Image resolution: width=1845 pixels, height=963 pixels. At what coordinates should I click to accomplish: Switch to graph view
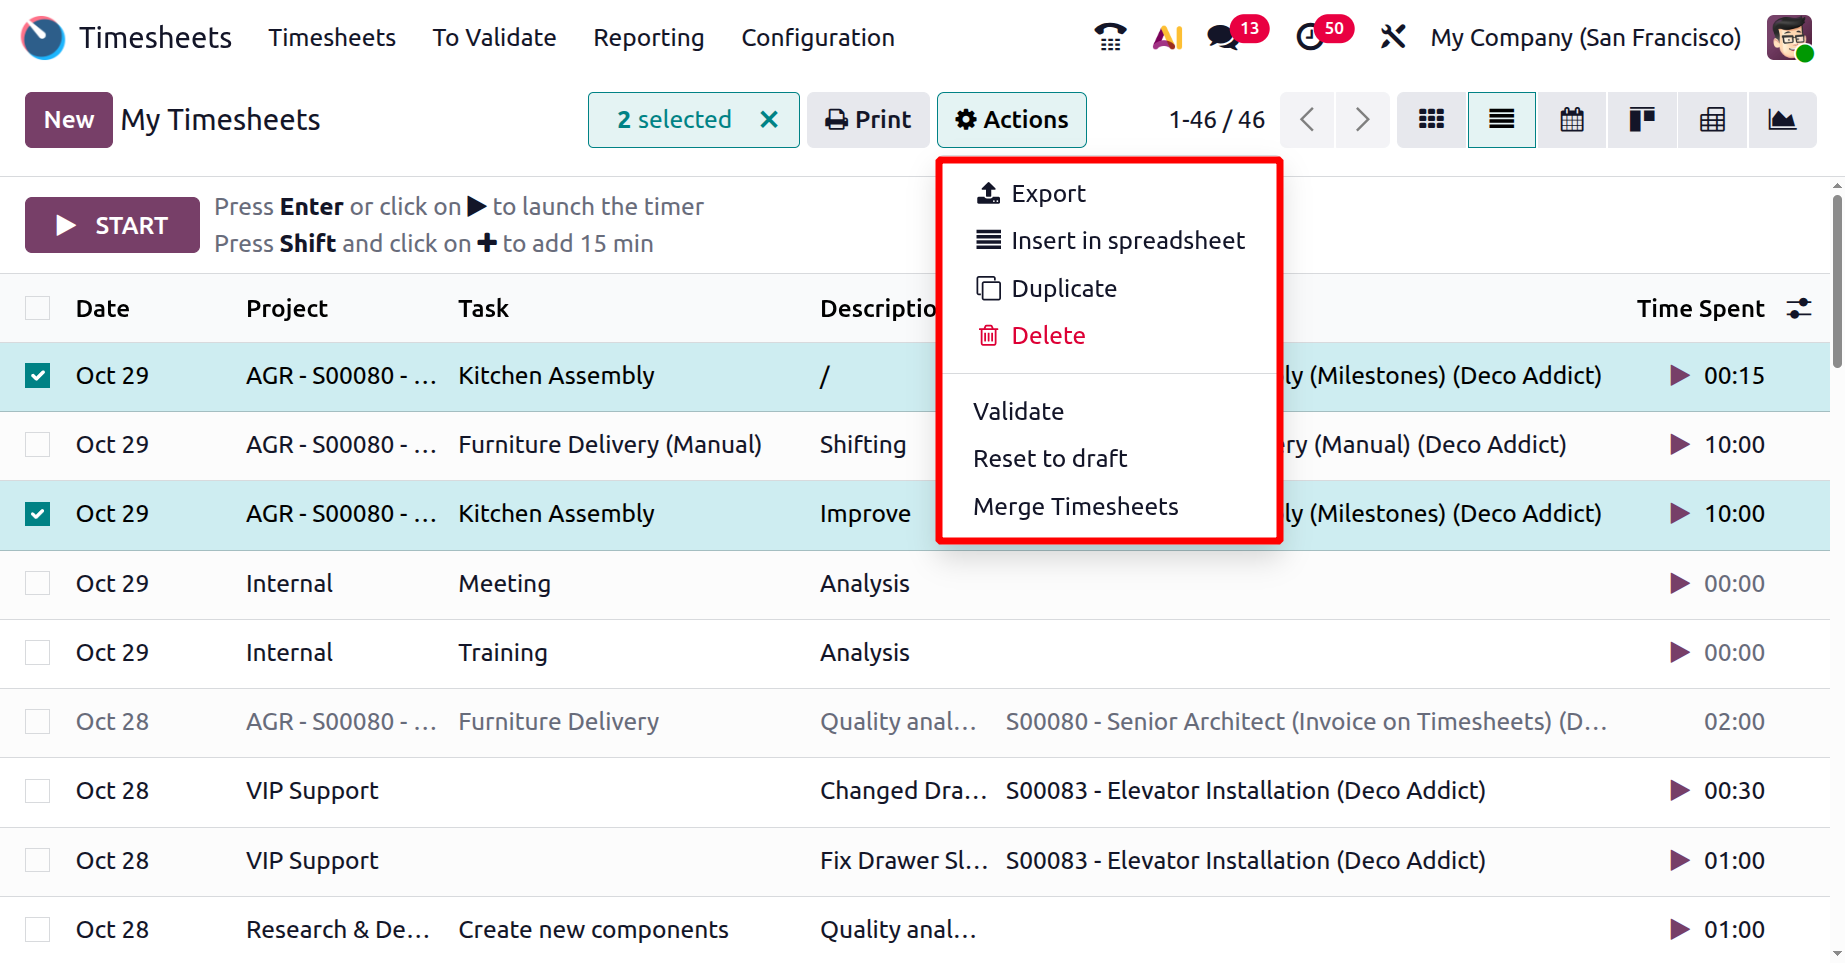click(x=1782, y=120)
